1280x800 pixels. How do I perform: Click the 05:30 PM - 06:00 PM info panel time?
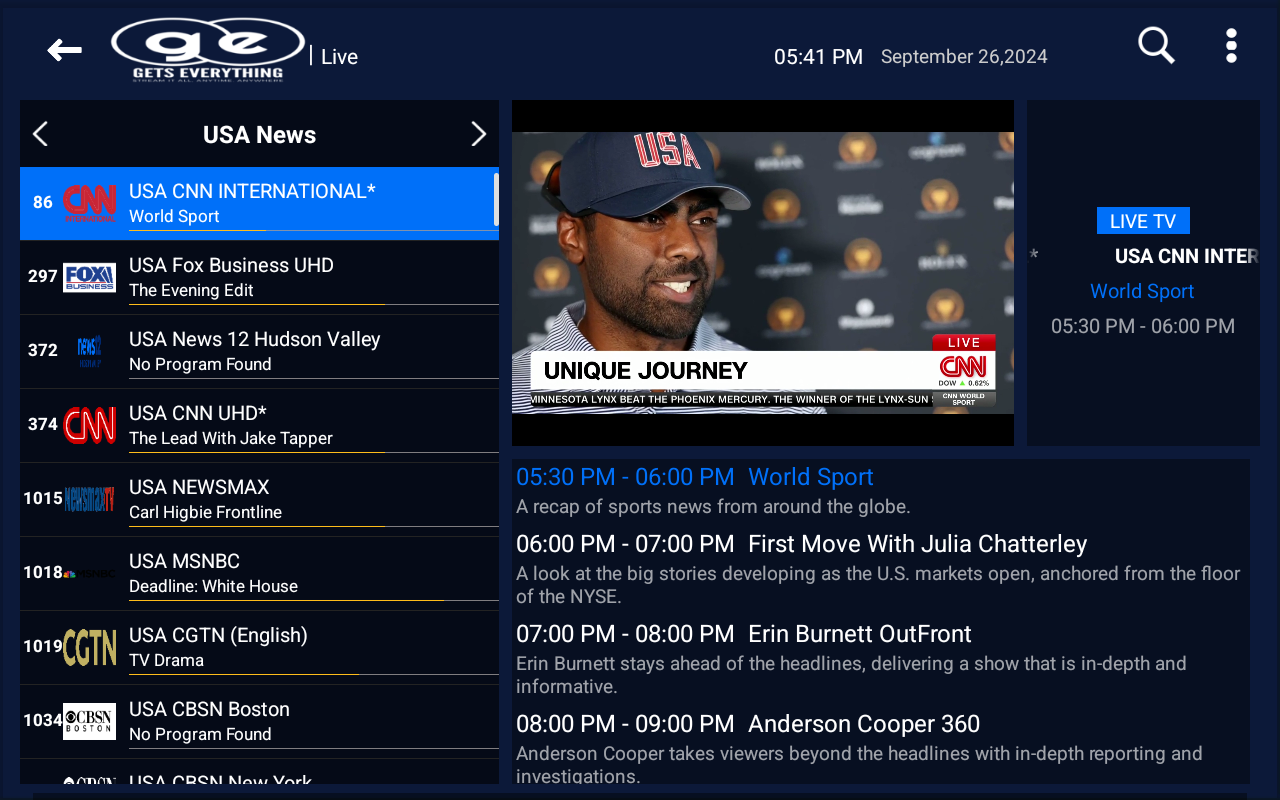coord(1143,326)
